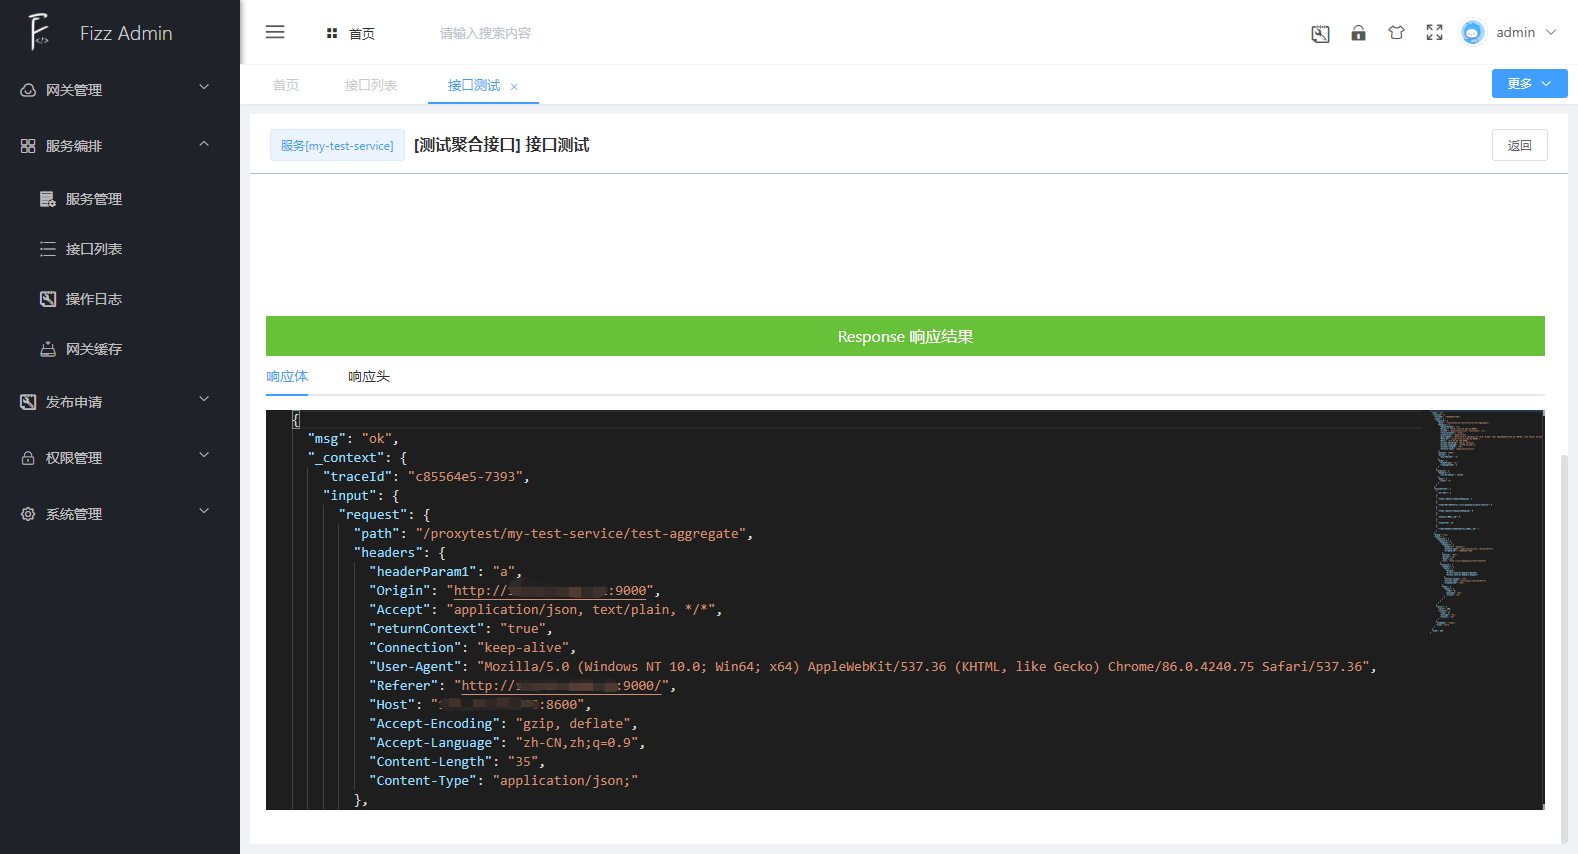Click the code editor minimap
Screen dimensions: 1578x854
point(1485,522)
